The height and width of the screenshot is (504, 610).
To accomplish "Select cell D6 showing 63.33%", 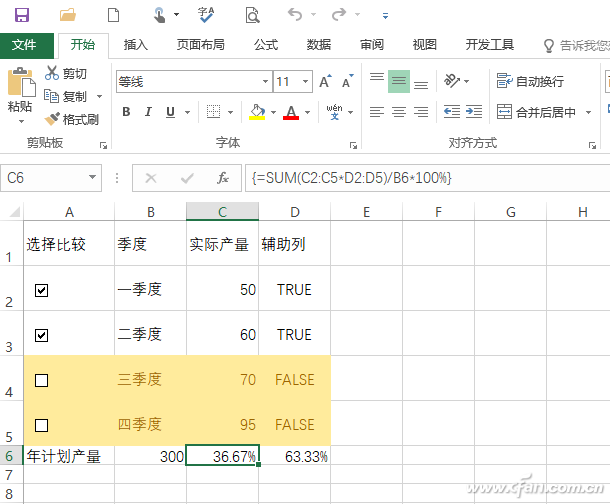I will pyautogui.click(x=294, y=456).
